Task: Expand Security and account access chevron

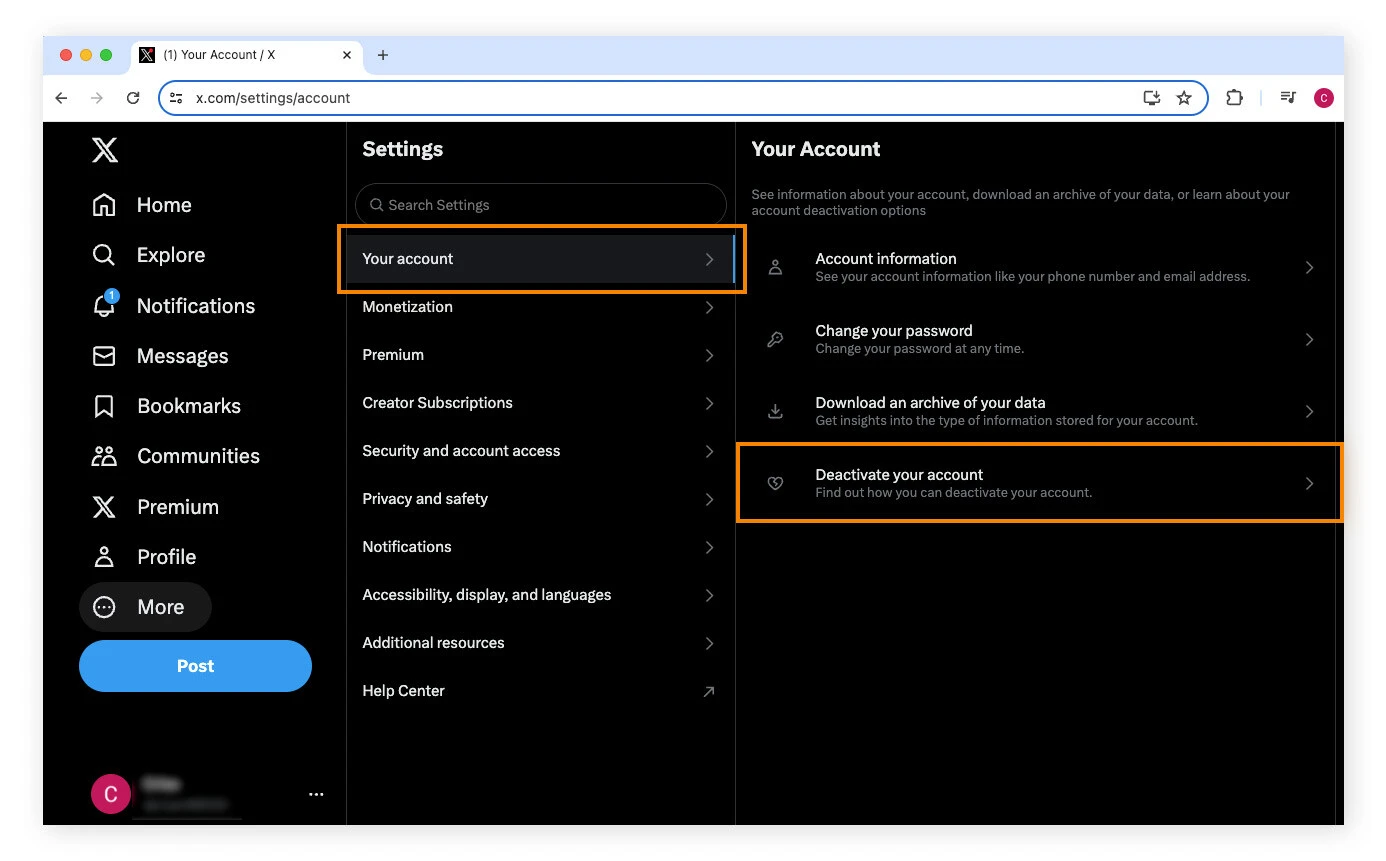Action: pos(709,451)
